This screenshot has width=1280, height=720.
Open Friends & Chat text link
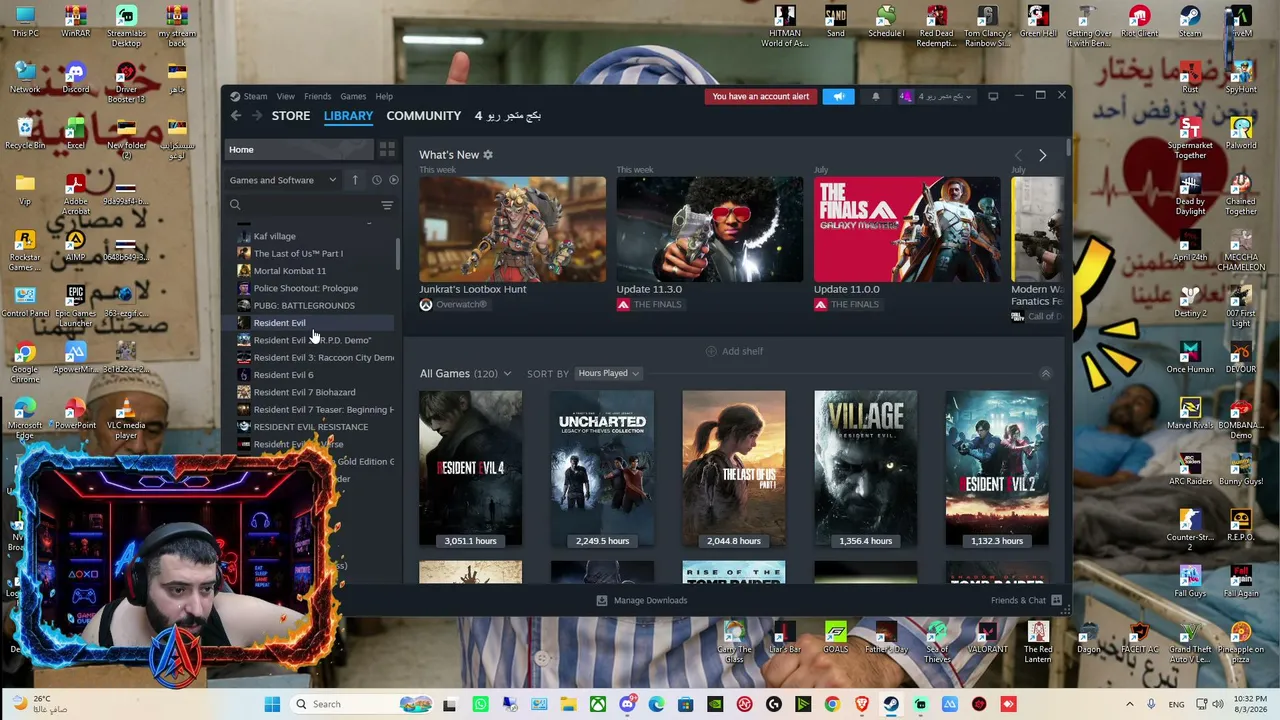[1018, 600]
